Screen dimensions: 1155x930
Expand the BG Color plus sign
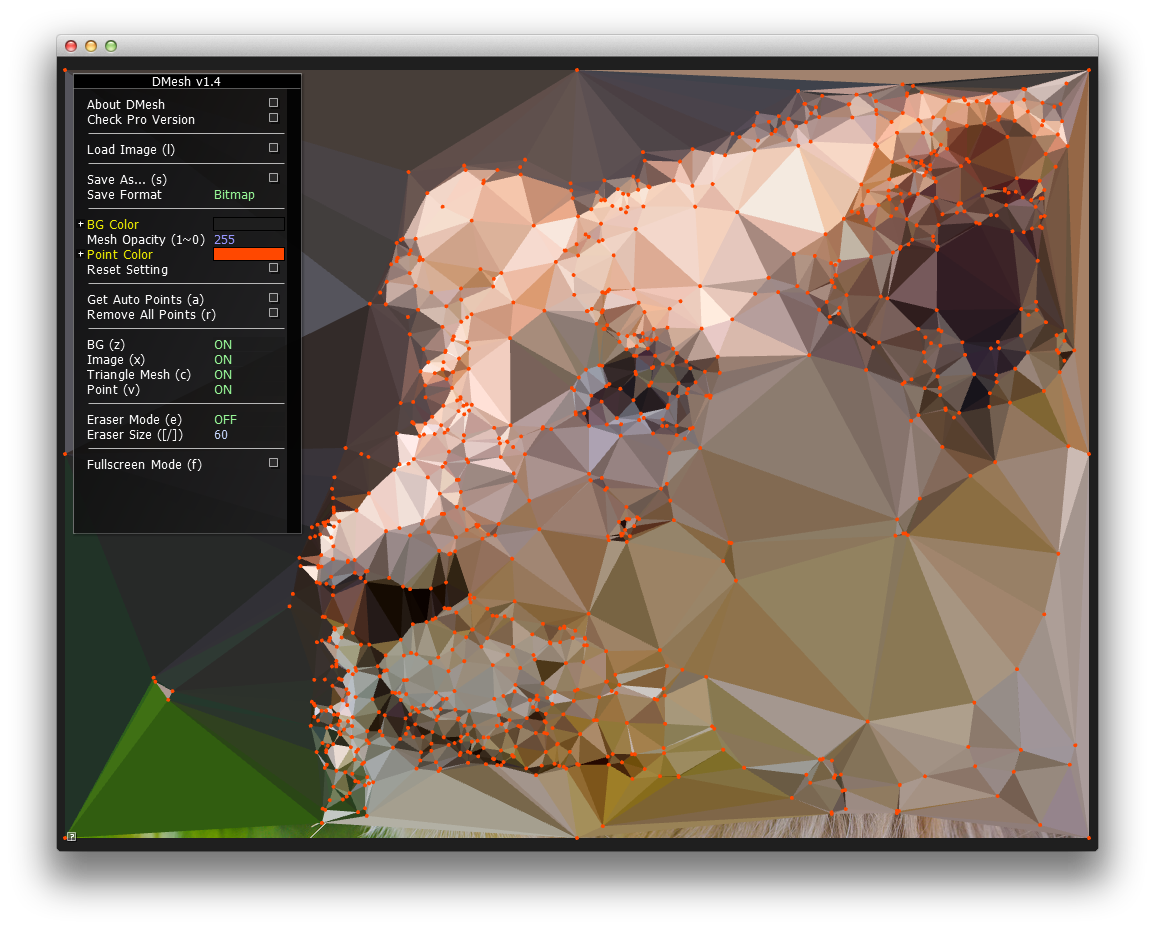81,225
